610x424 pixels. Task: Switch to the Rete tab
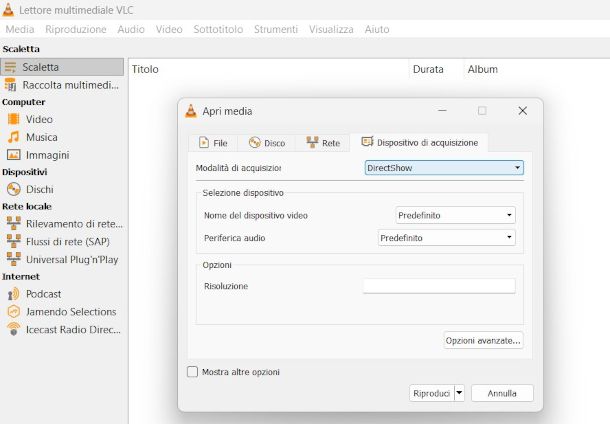point(323,143)
